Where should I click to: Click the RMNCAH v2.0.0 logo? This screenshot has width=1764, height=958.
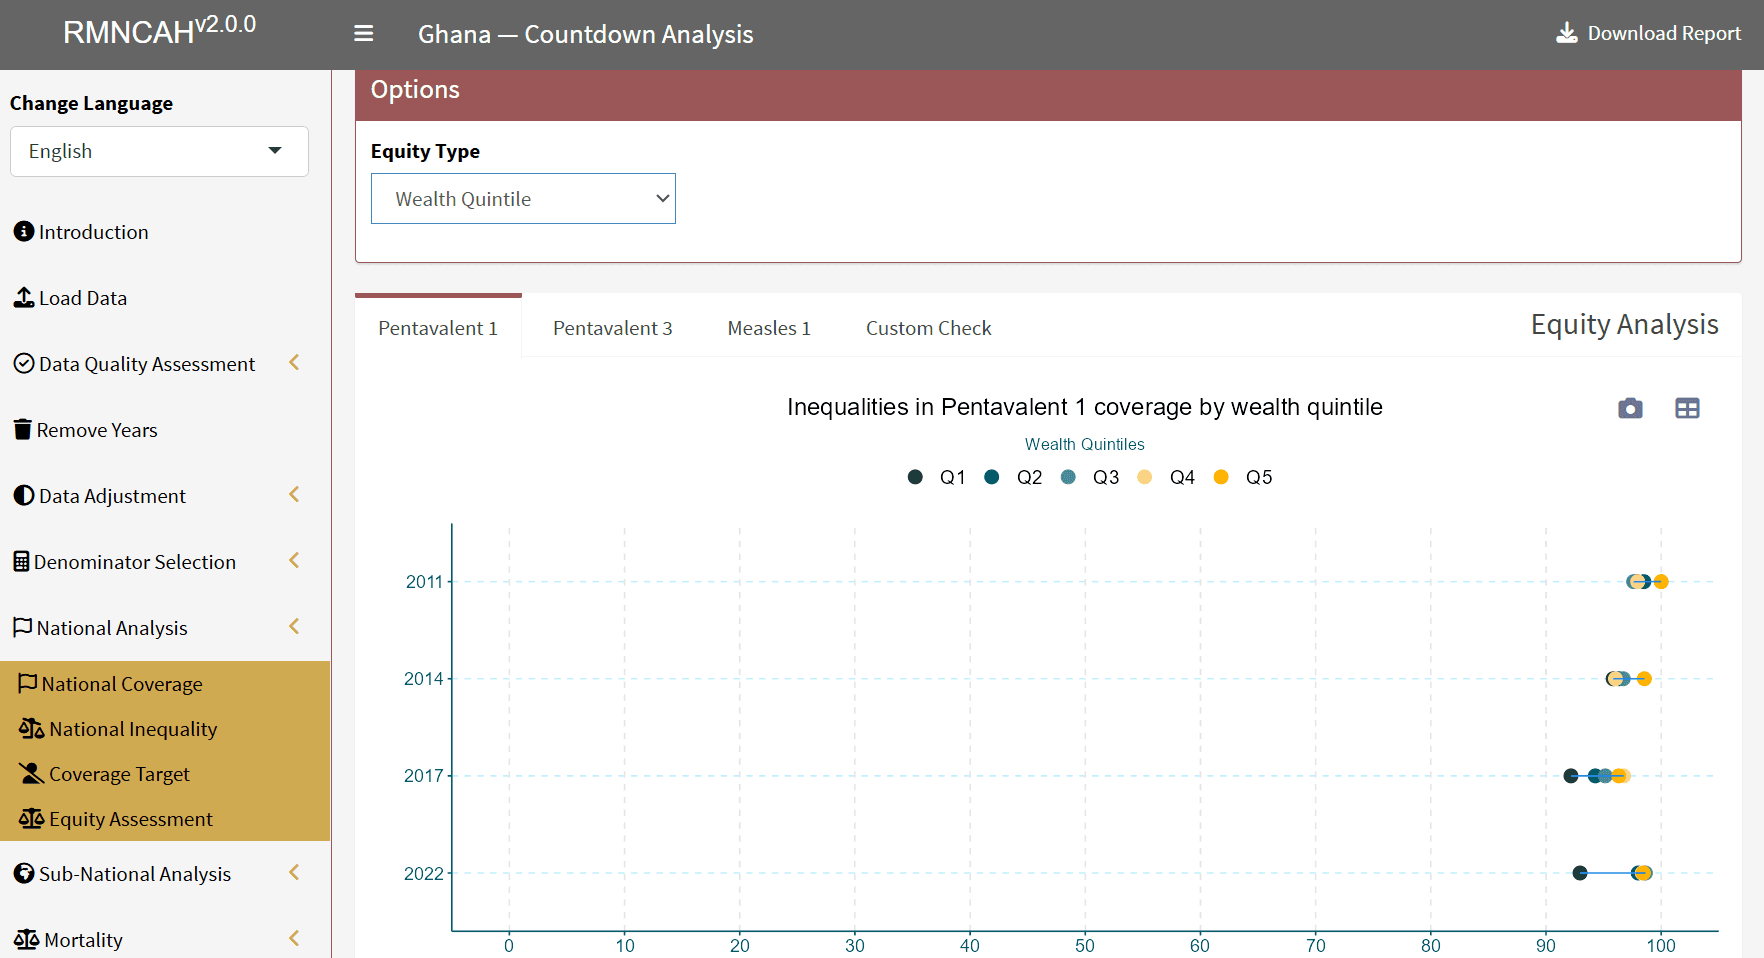[160, 30]
